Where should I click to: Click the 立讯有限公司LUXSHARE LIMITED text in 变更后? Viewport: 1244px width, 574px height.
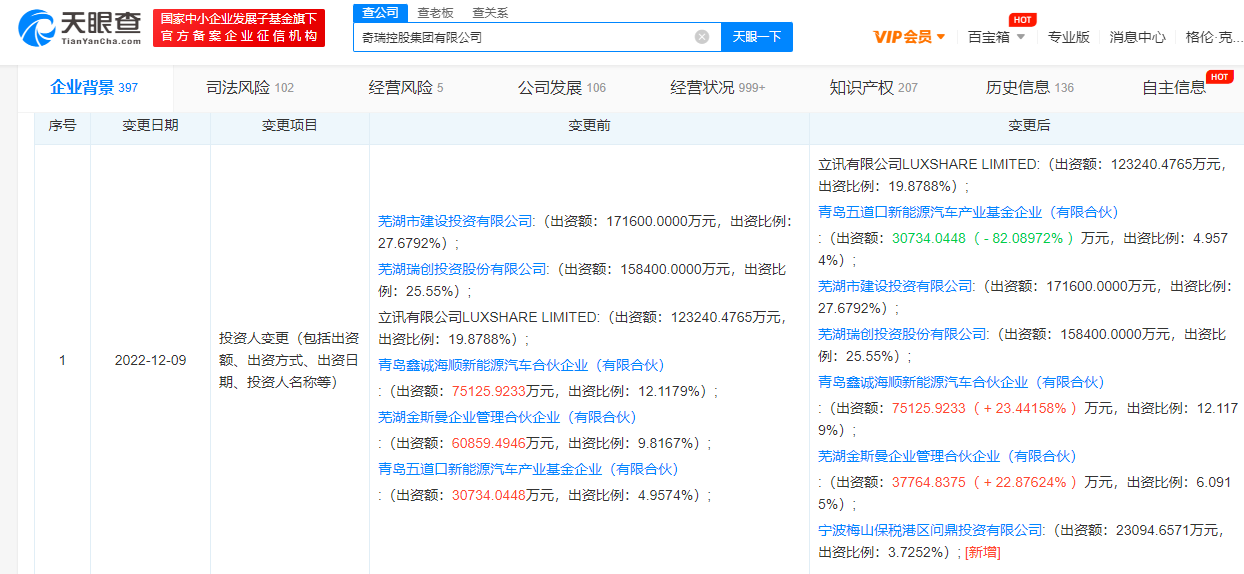(929, 164)
